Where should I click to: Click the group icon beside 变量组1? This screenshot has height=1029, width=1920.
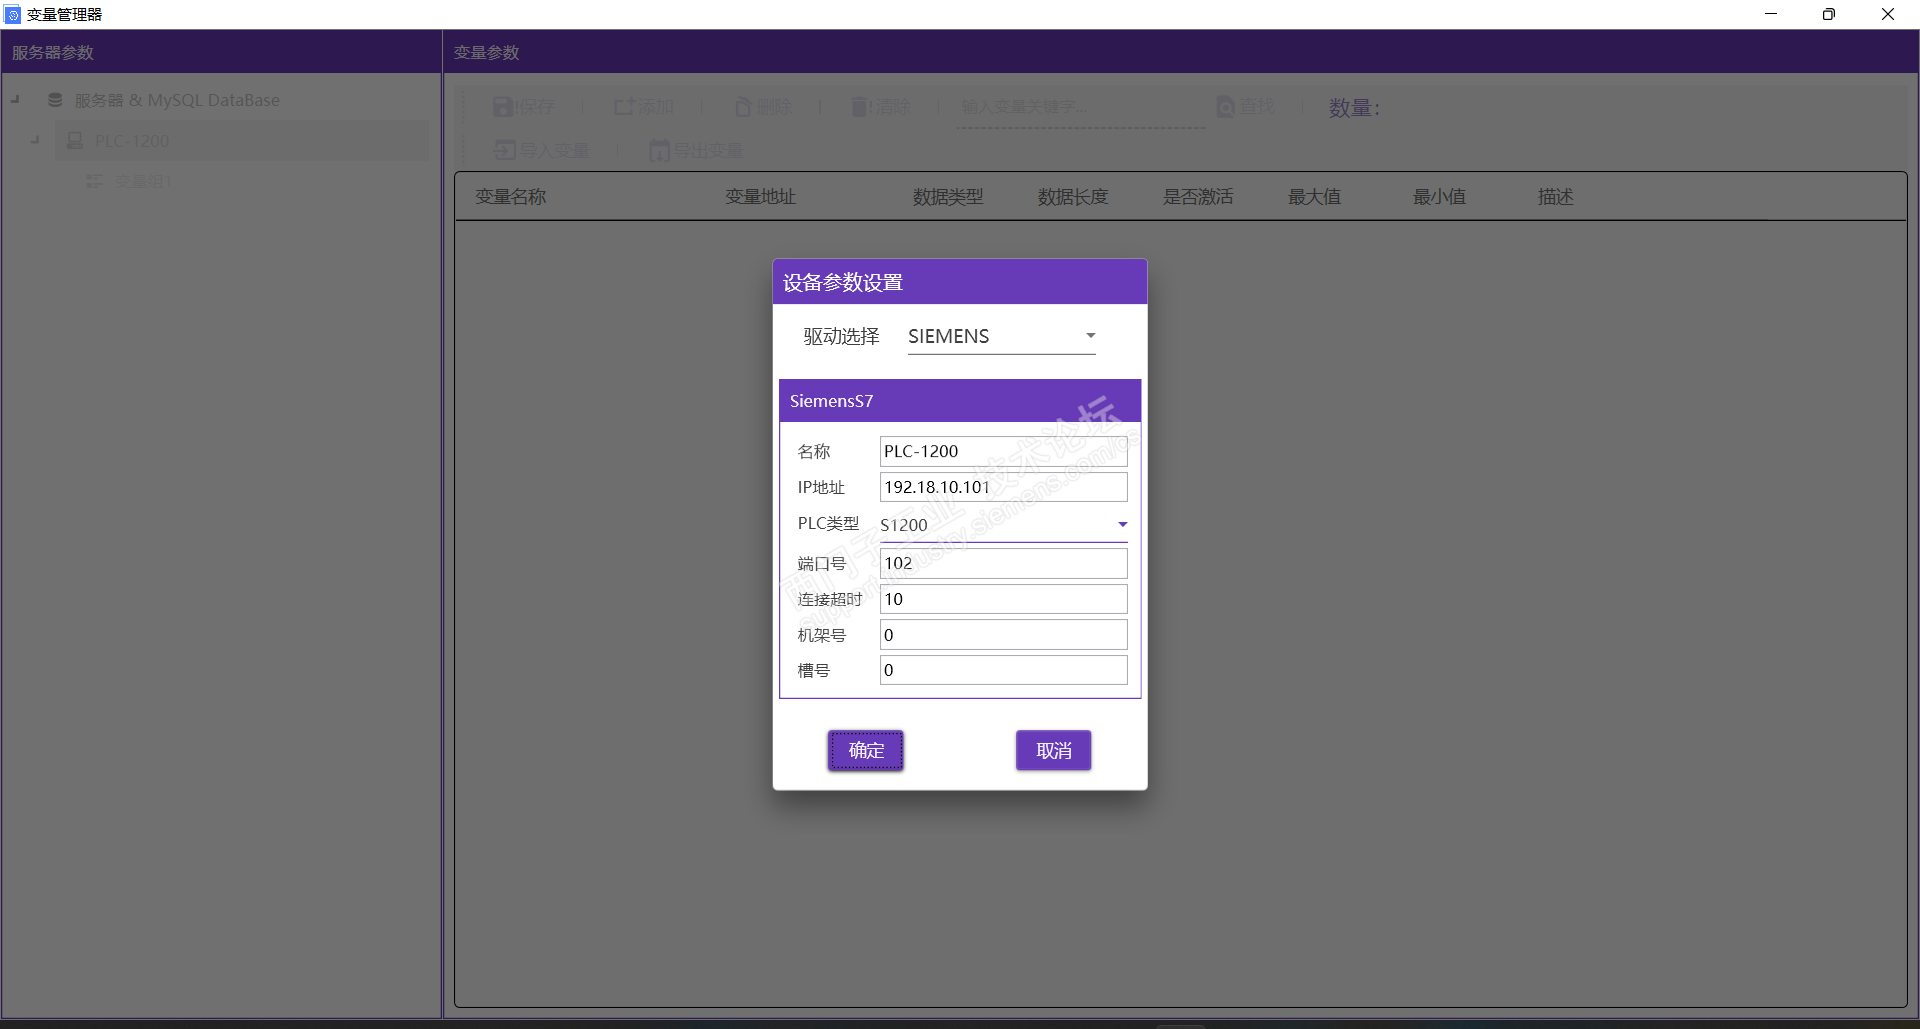click(x=94, y=181)
